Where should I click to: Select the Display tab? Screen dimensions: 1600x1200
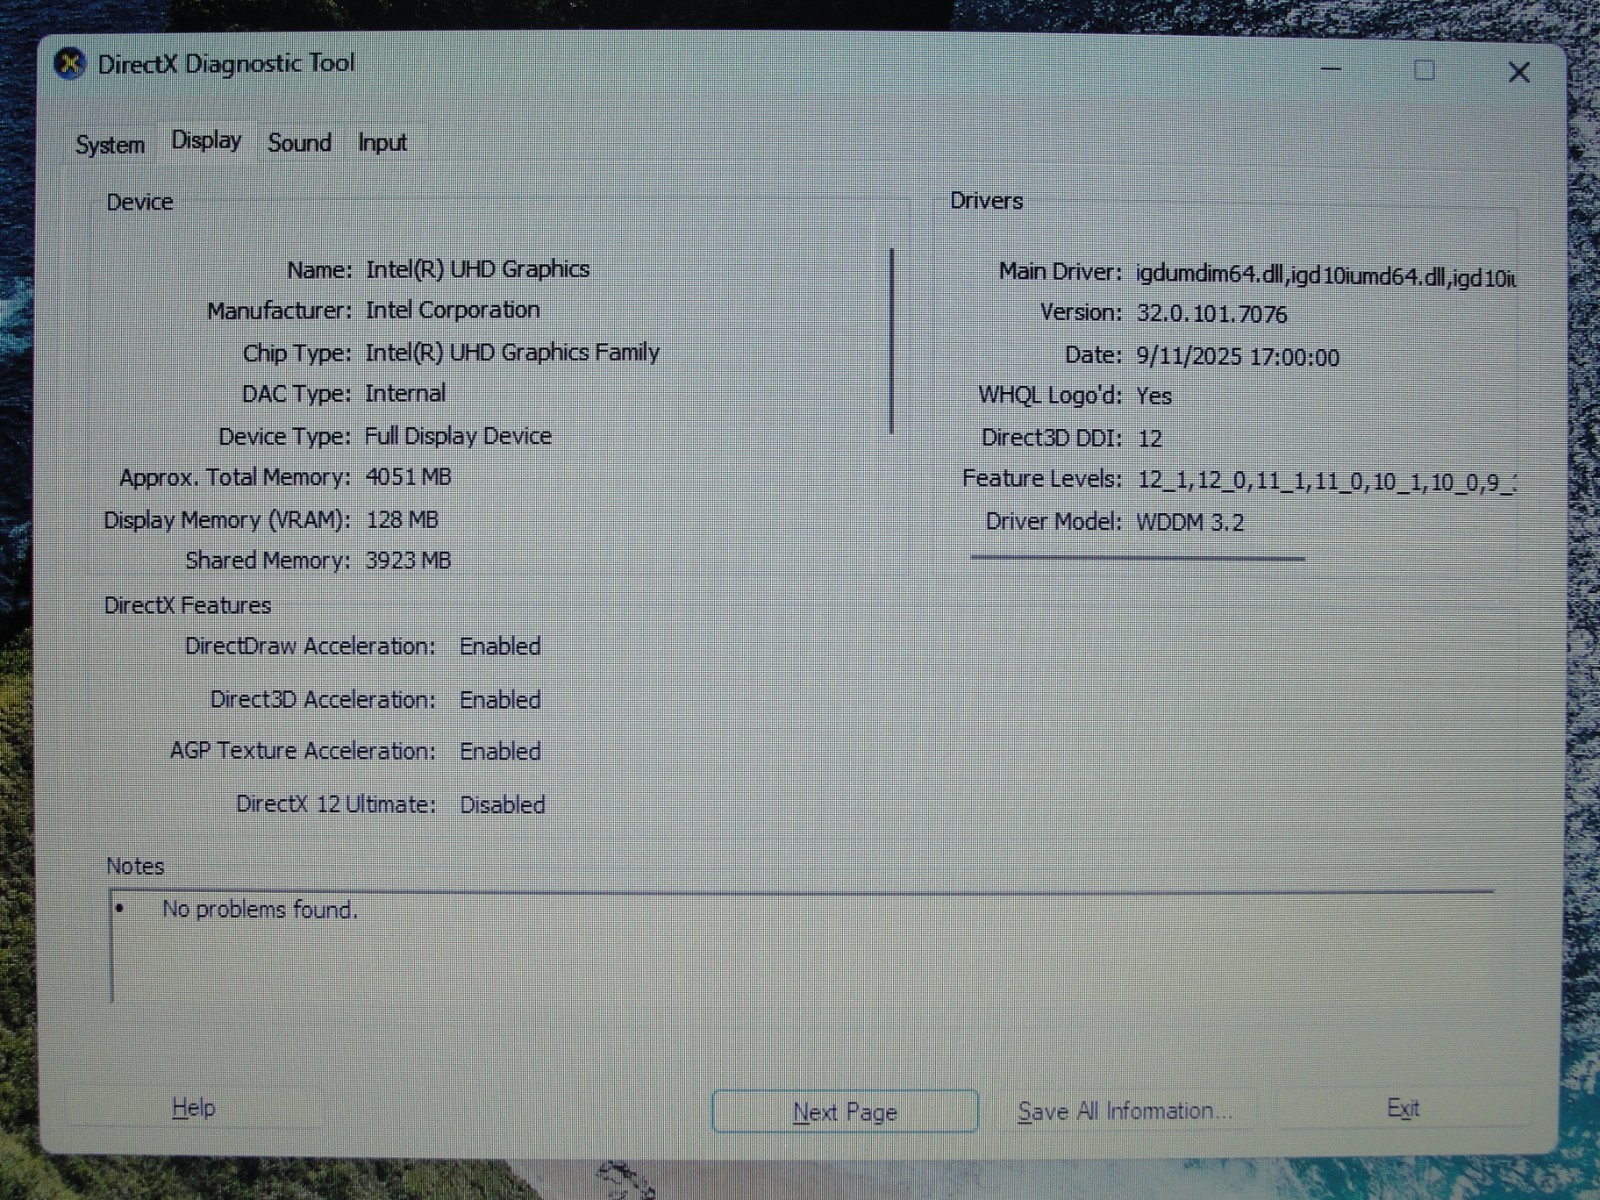click(x=206, y=140)
